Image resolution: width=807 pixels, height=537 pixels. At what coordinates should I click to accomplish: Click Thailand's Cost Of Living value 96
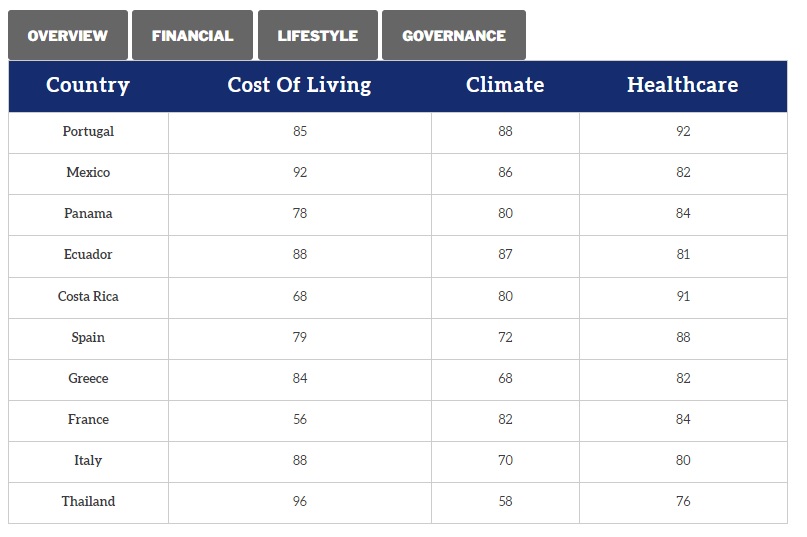300,502
